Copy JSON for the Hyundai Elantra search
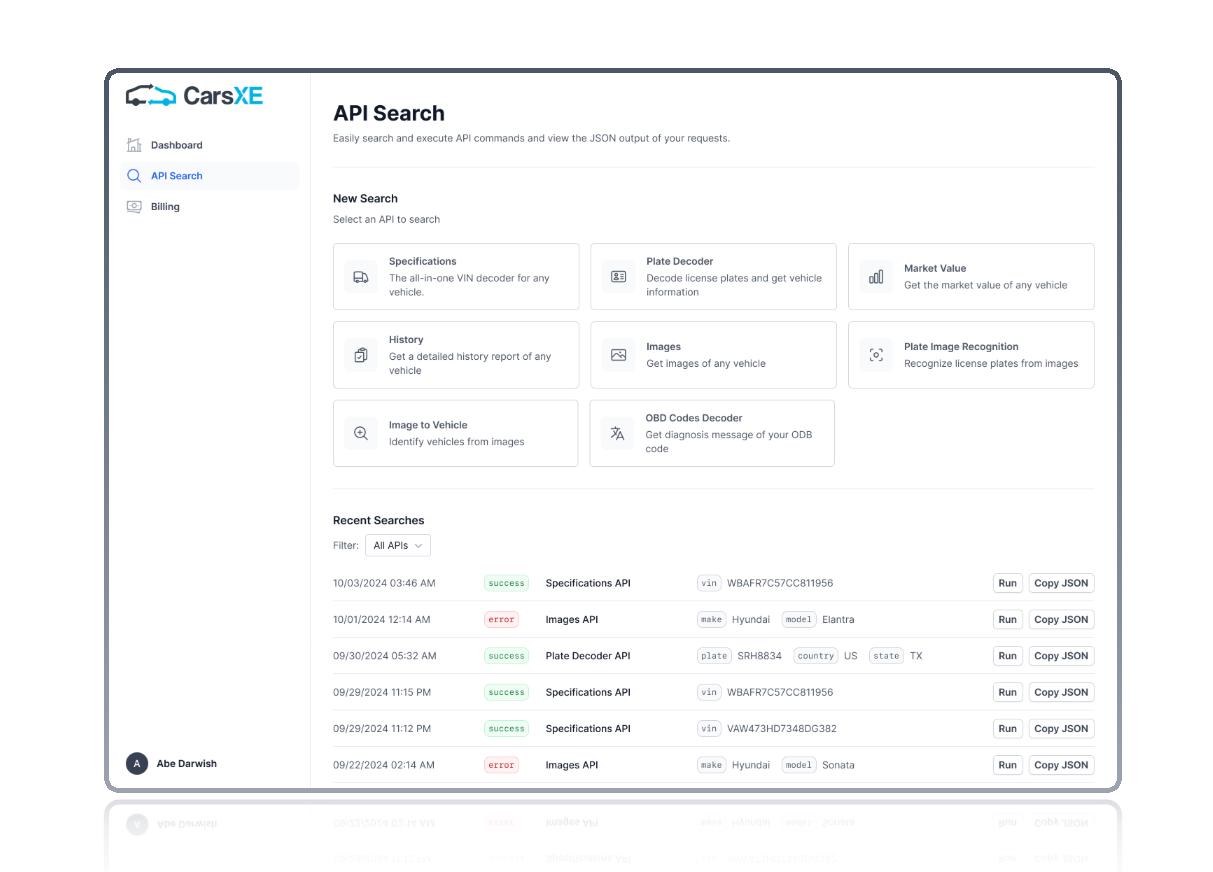 (x=1061, y=620)
